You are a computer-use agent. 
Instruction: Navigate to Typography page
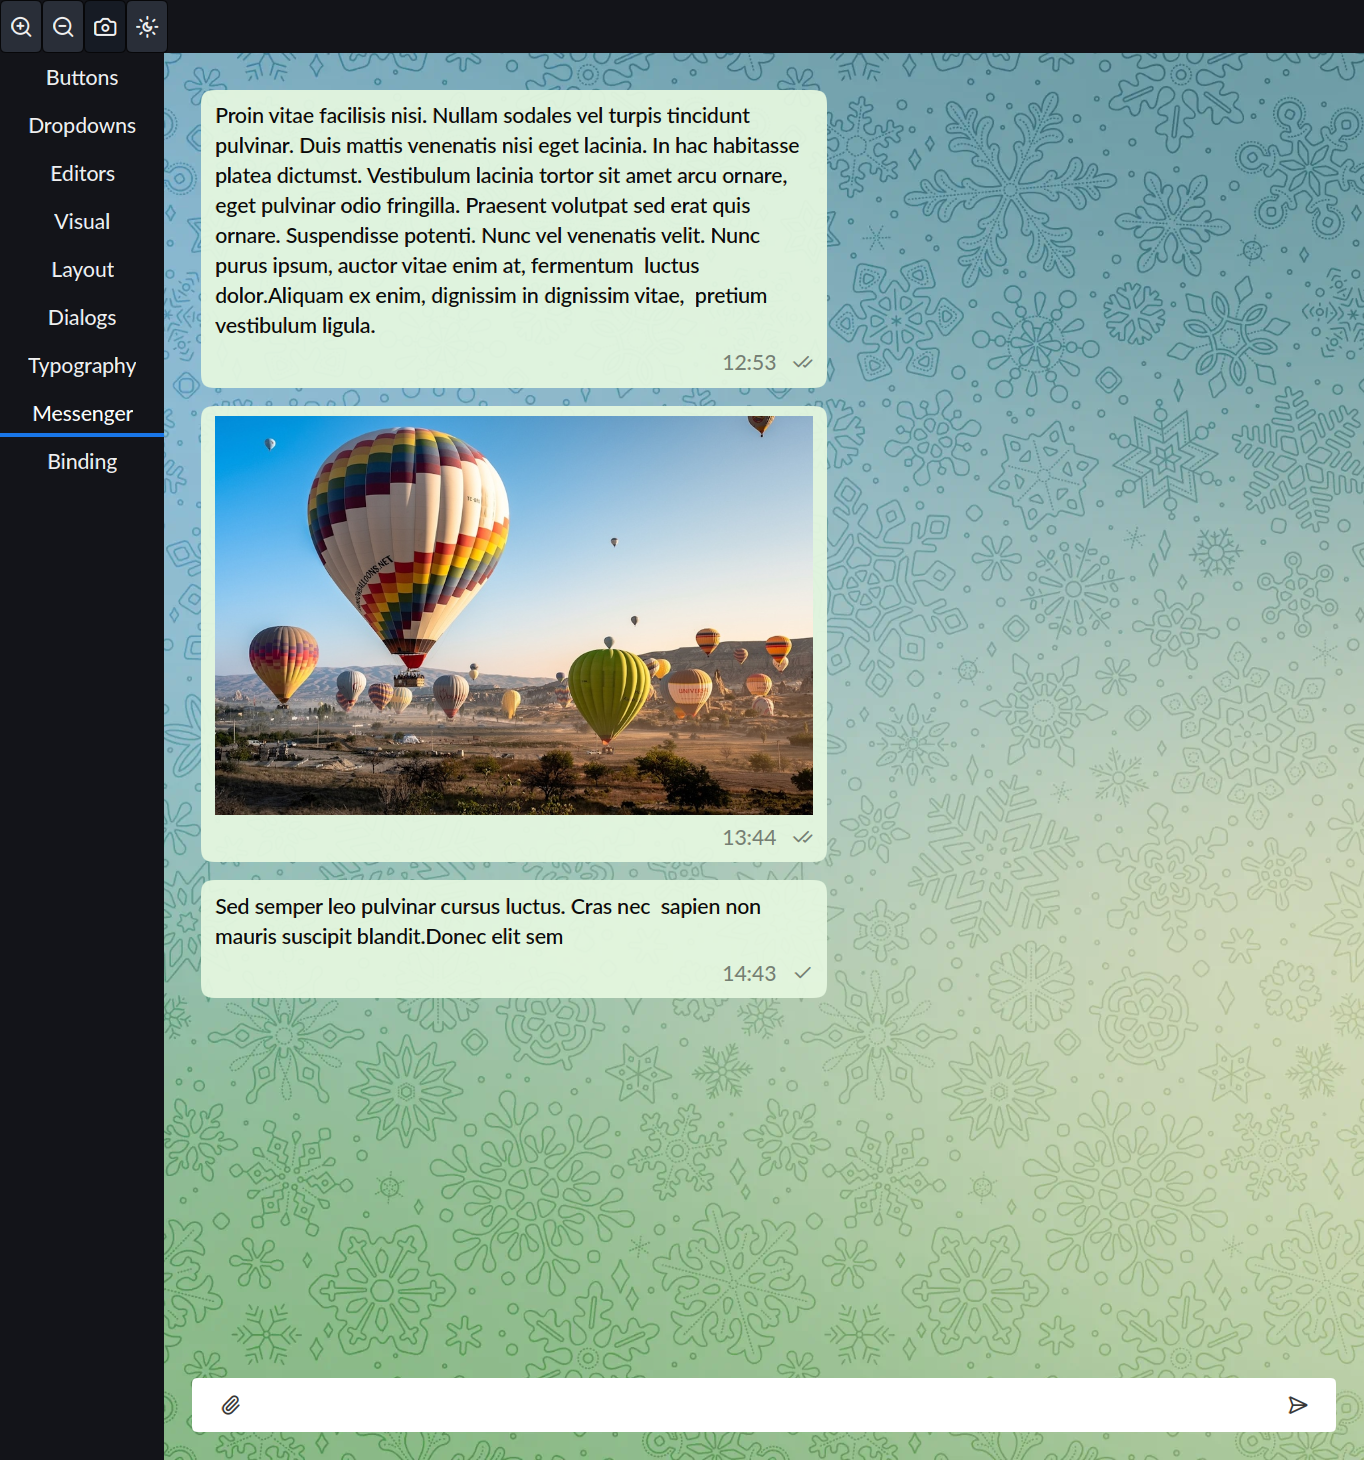[x=82, y=366]
